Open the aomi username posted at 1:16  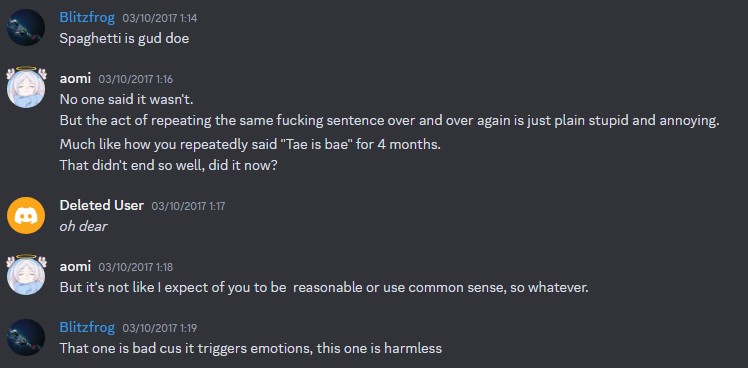tap(75, 79)
